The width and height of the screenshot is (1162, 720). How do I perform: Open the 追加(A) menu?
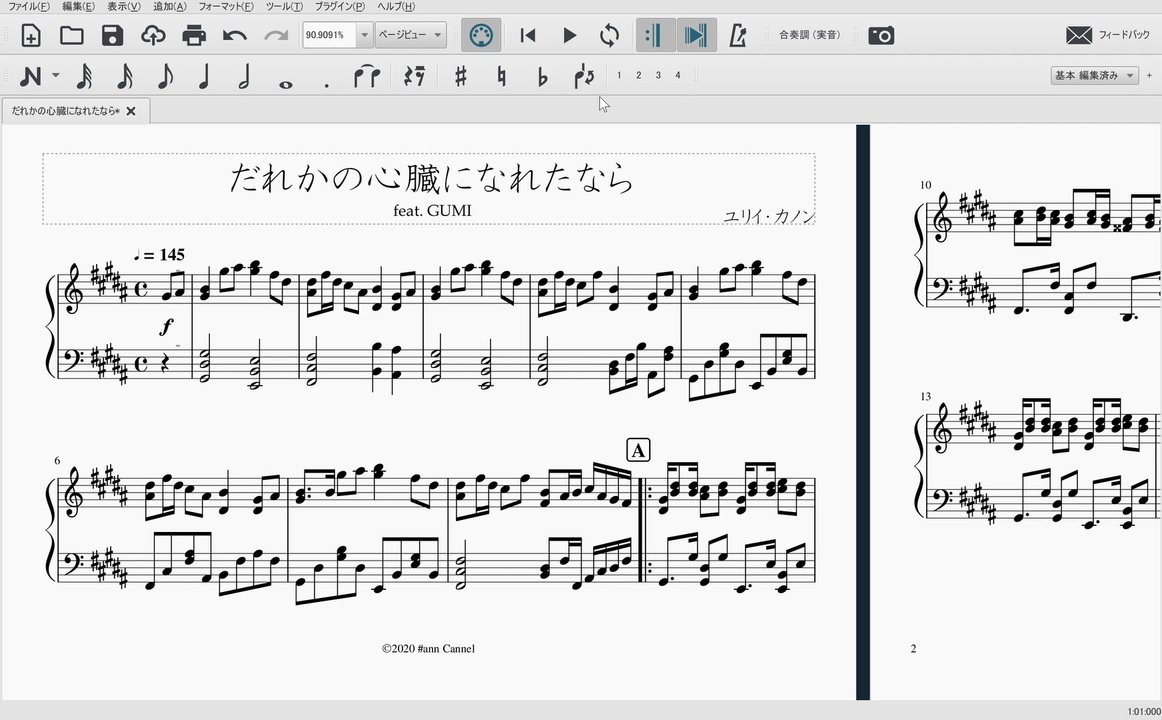click(x=170, y=6)
